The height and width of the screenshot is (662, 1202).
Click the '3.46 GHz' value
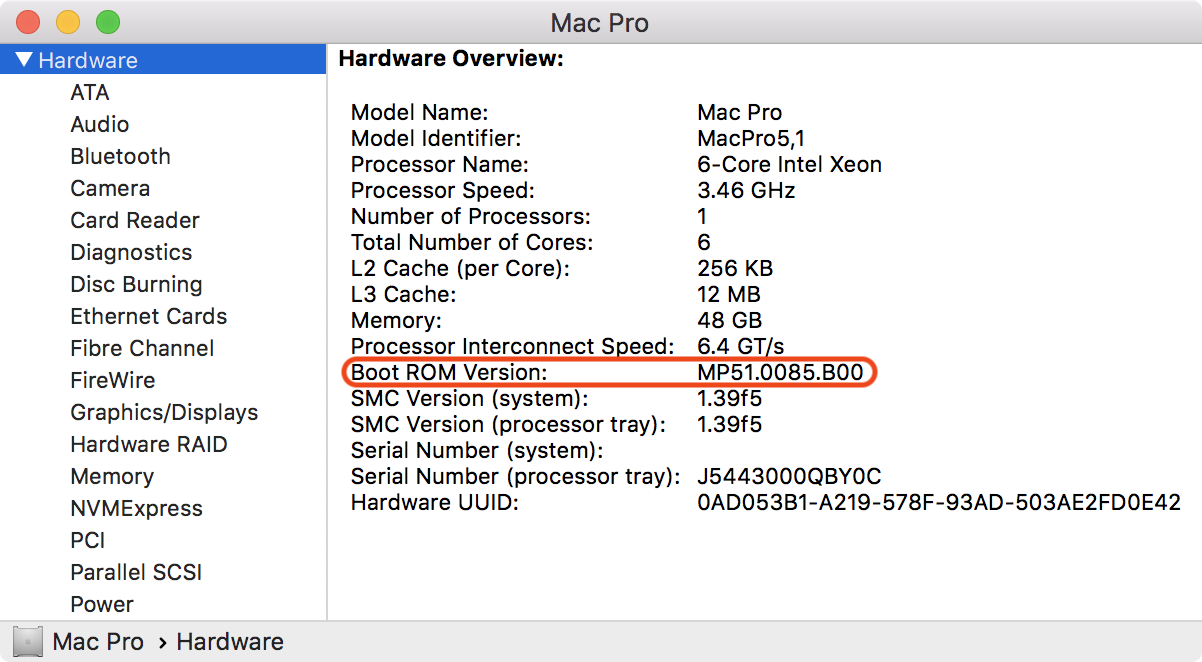[x=746, y=190]
